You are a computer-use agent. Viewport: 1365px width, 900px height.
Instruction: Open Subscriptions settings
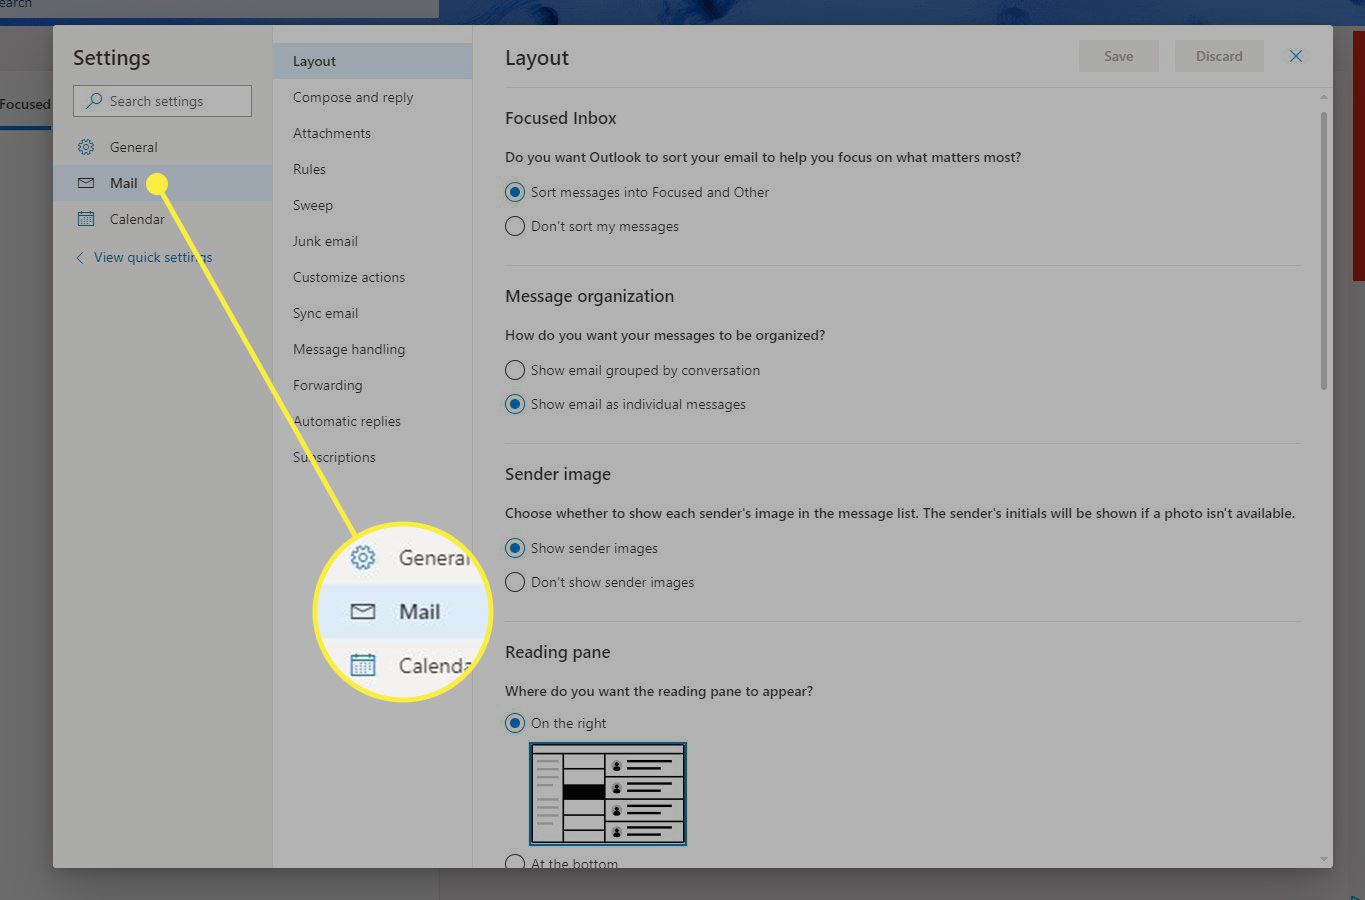tap(372, 457)
